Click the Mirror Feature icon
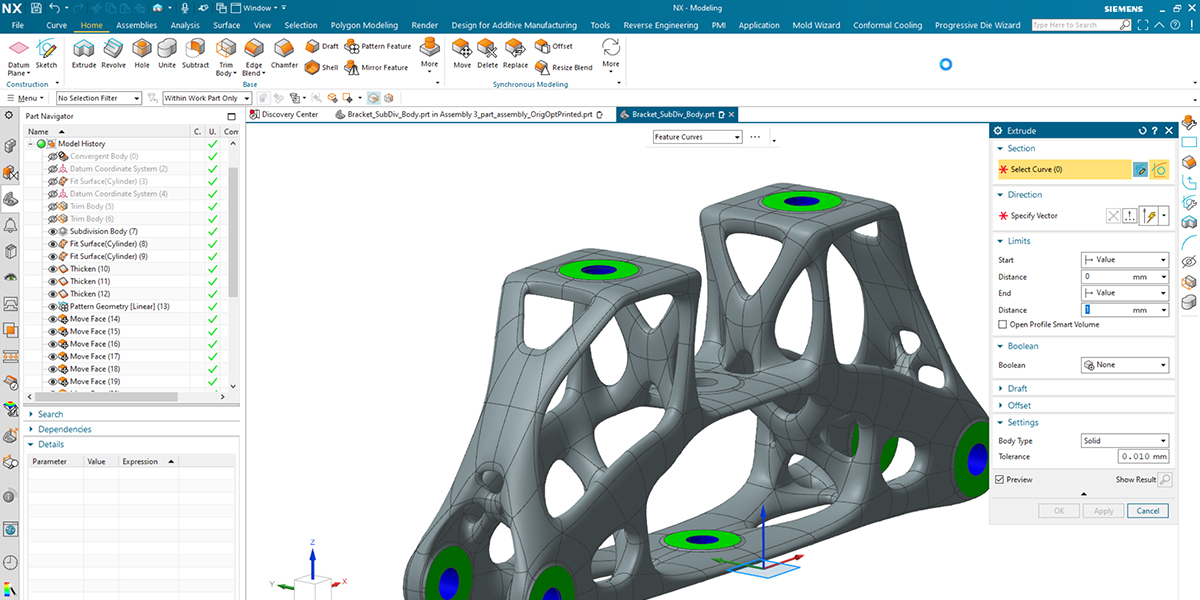The width and height of the screenshot is (1200, 600). pos(353,68)
